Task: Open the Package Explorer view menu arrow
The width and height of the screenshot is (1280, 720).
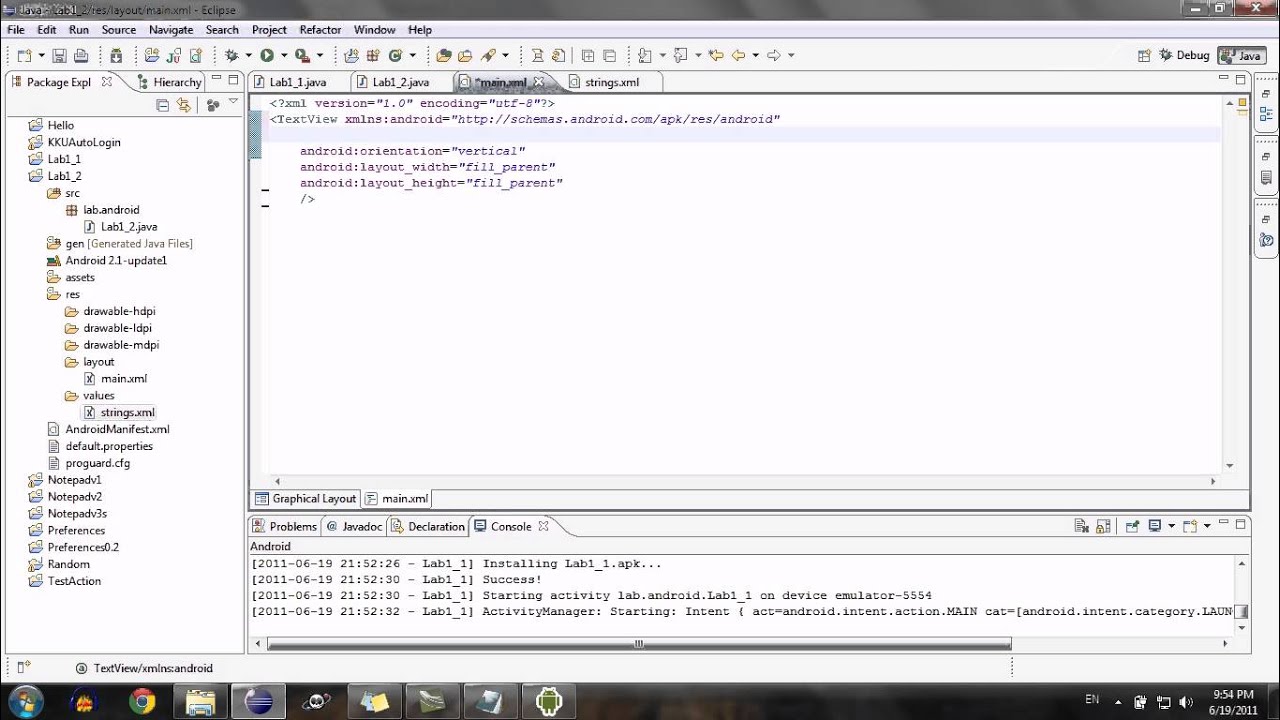Action: tap(233, 103)
